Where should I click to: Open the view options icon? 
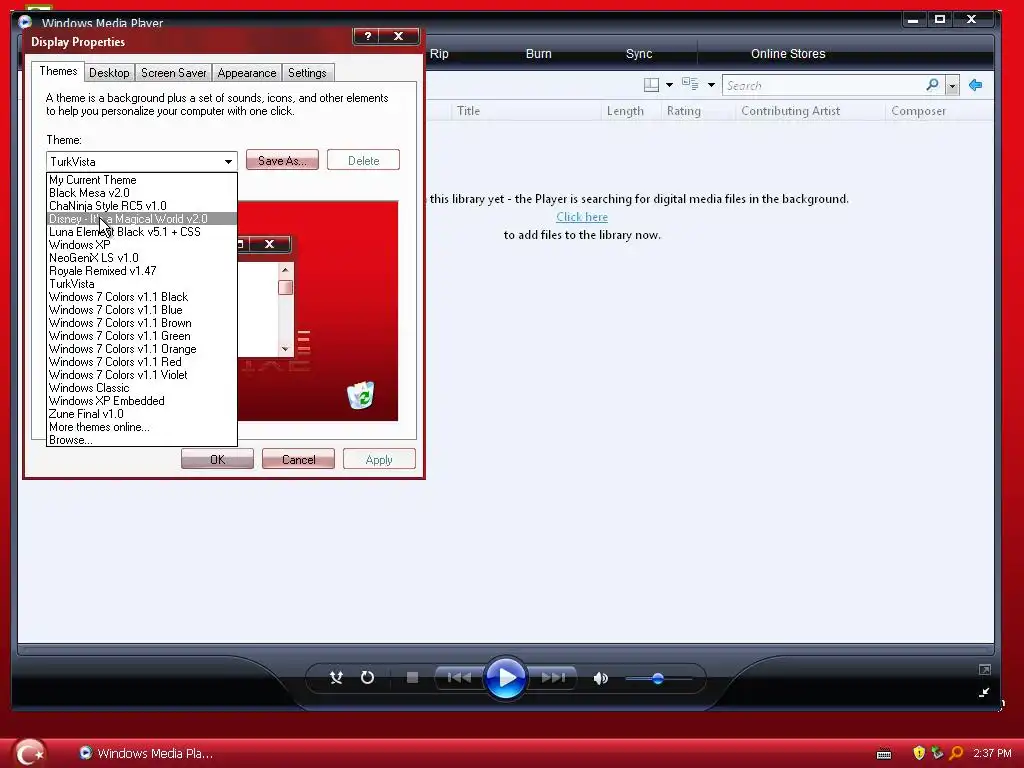tap(690, 84)
